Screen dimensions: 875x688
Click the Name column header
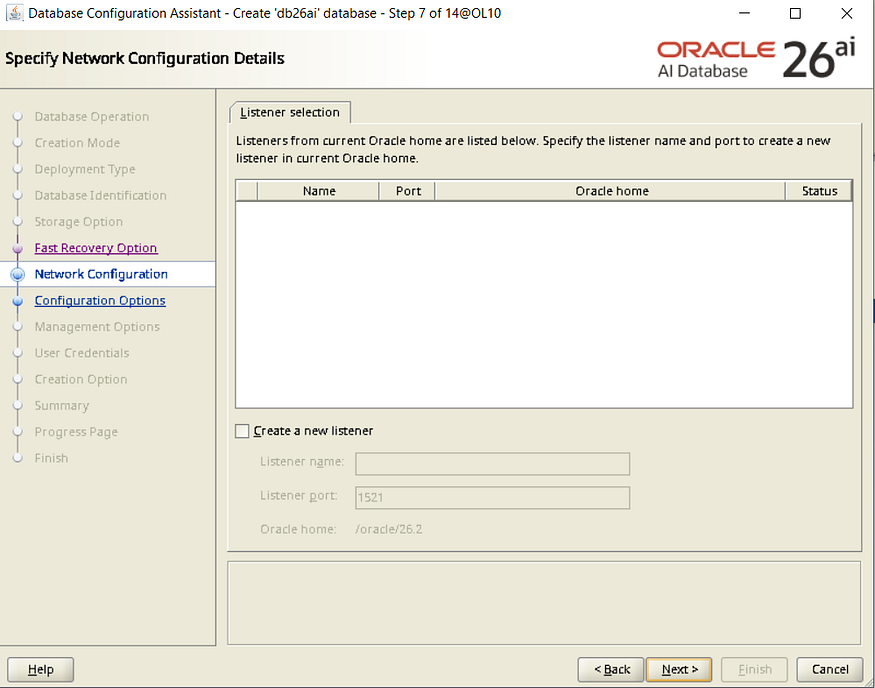(x=319, y=191)
